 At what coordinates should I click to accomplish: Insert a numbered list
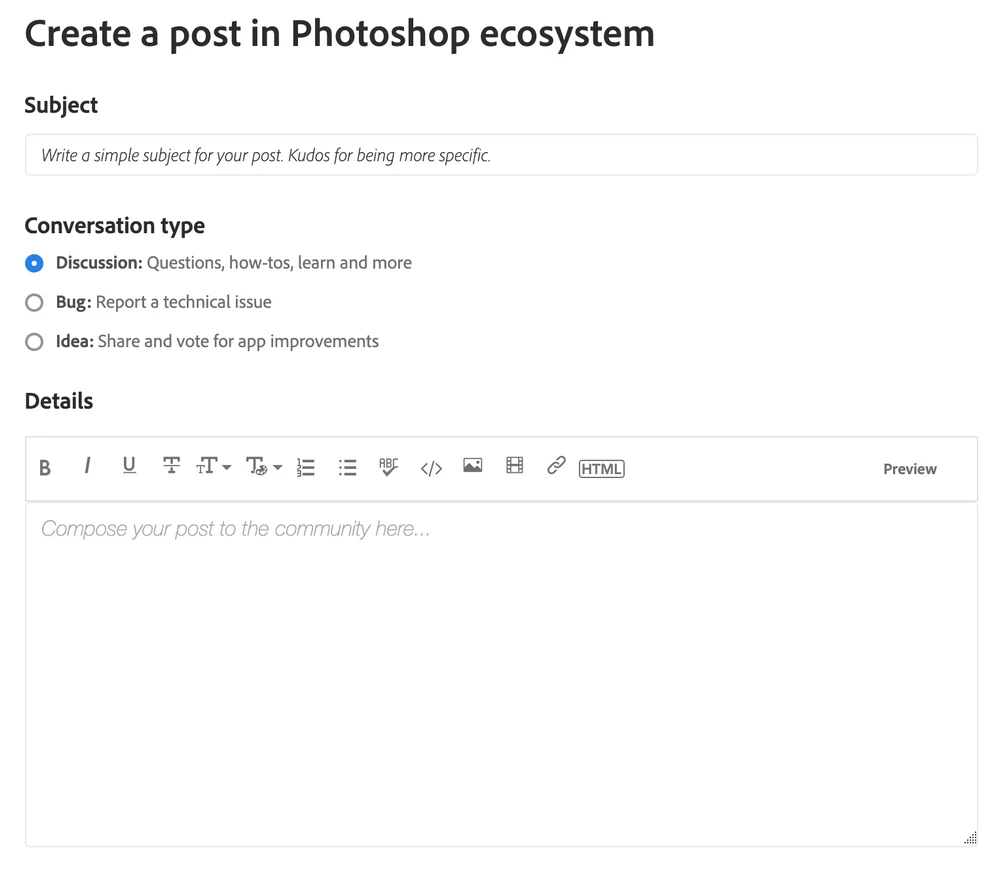[x=306, y=468]
